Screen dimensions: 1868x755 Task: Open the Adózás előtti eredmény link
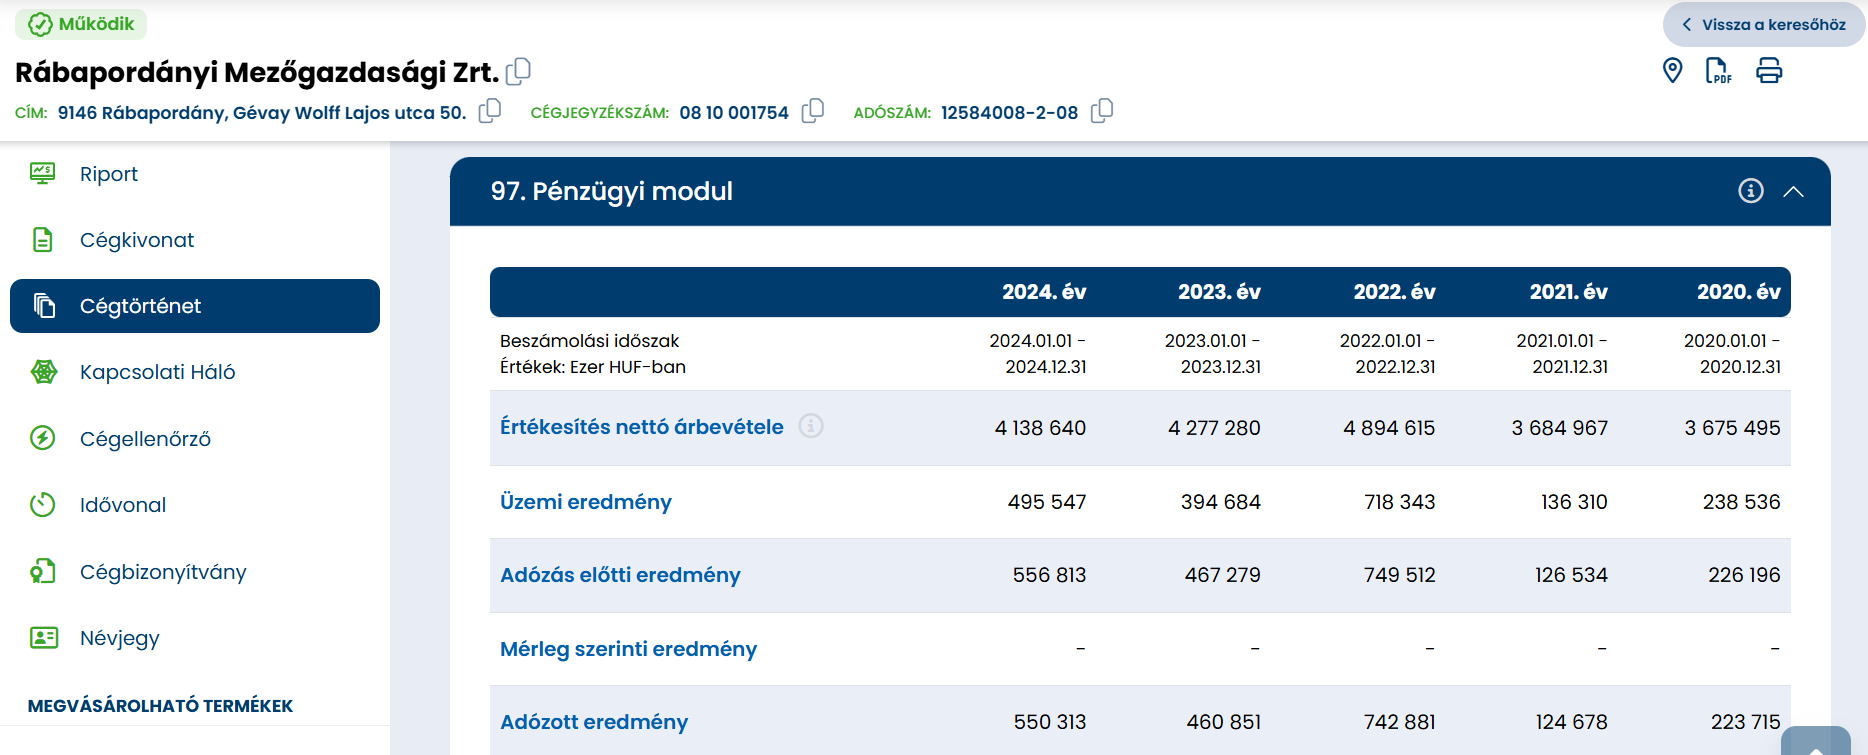tap(620, 575)
